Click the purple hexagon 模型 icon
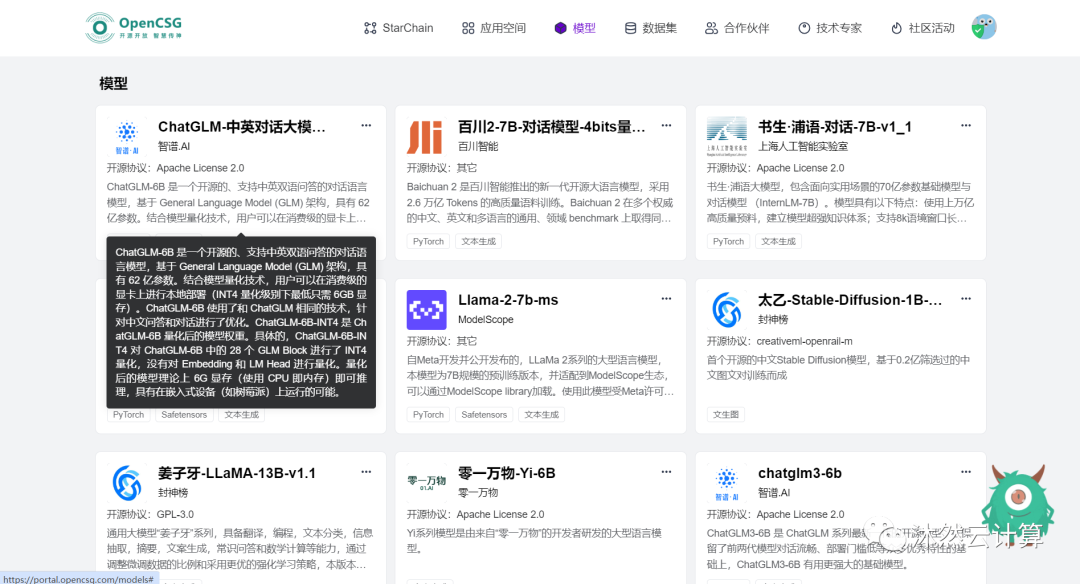 pyautogui.click(x=561, y=28)
